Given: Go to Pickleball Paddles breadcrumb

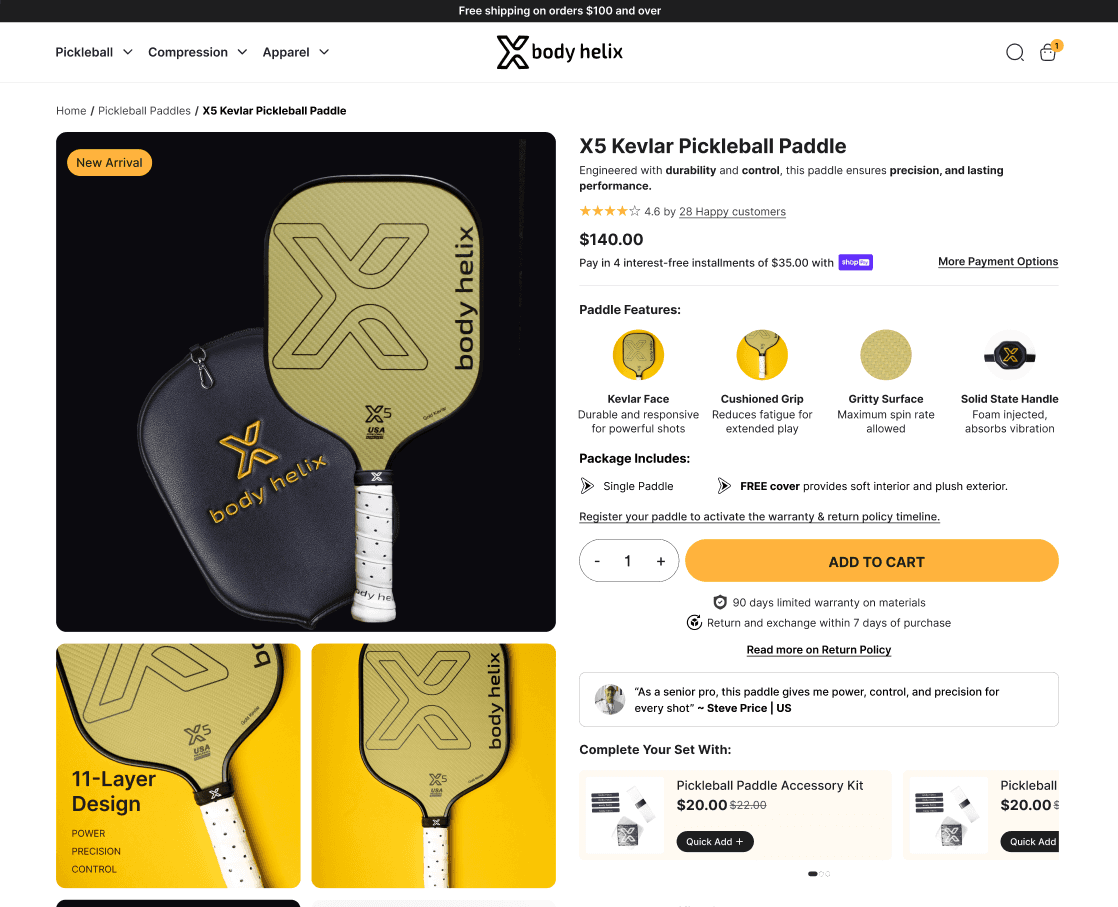Looking at the screenshot, I should [144, 111].
